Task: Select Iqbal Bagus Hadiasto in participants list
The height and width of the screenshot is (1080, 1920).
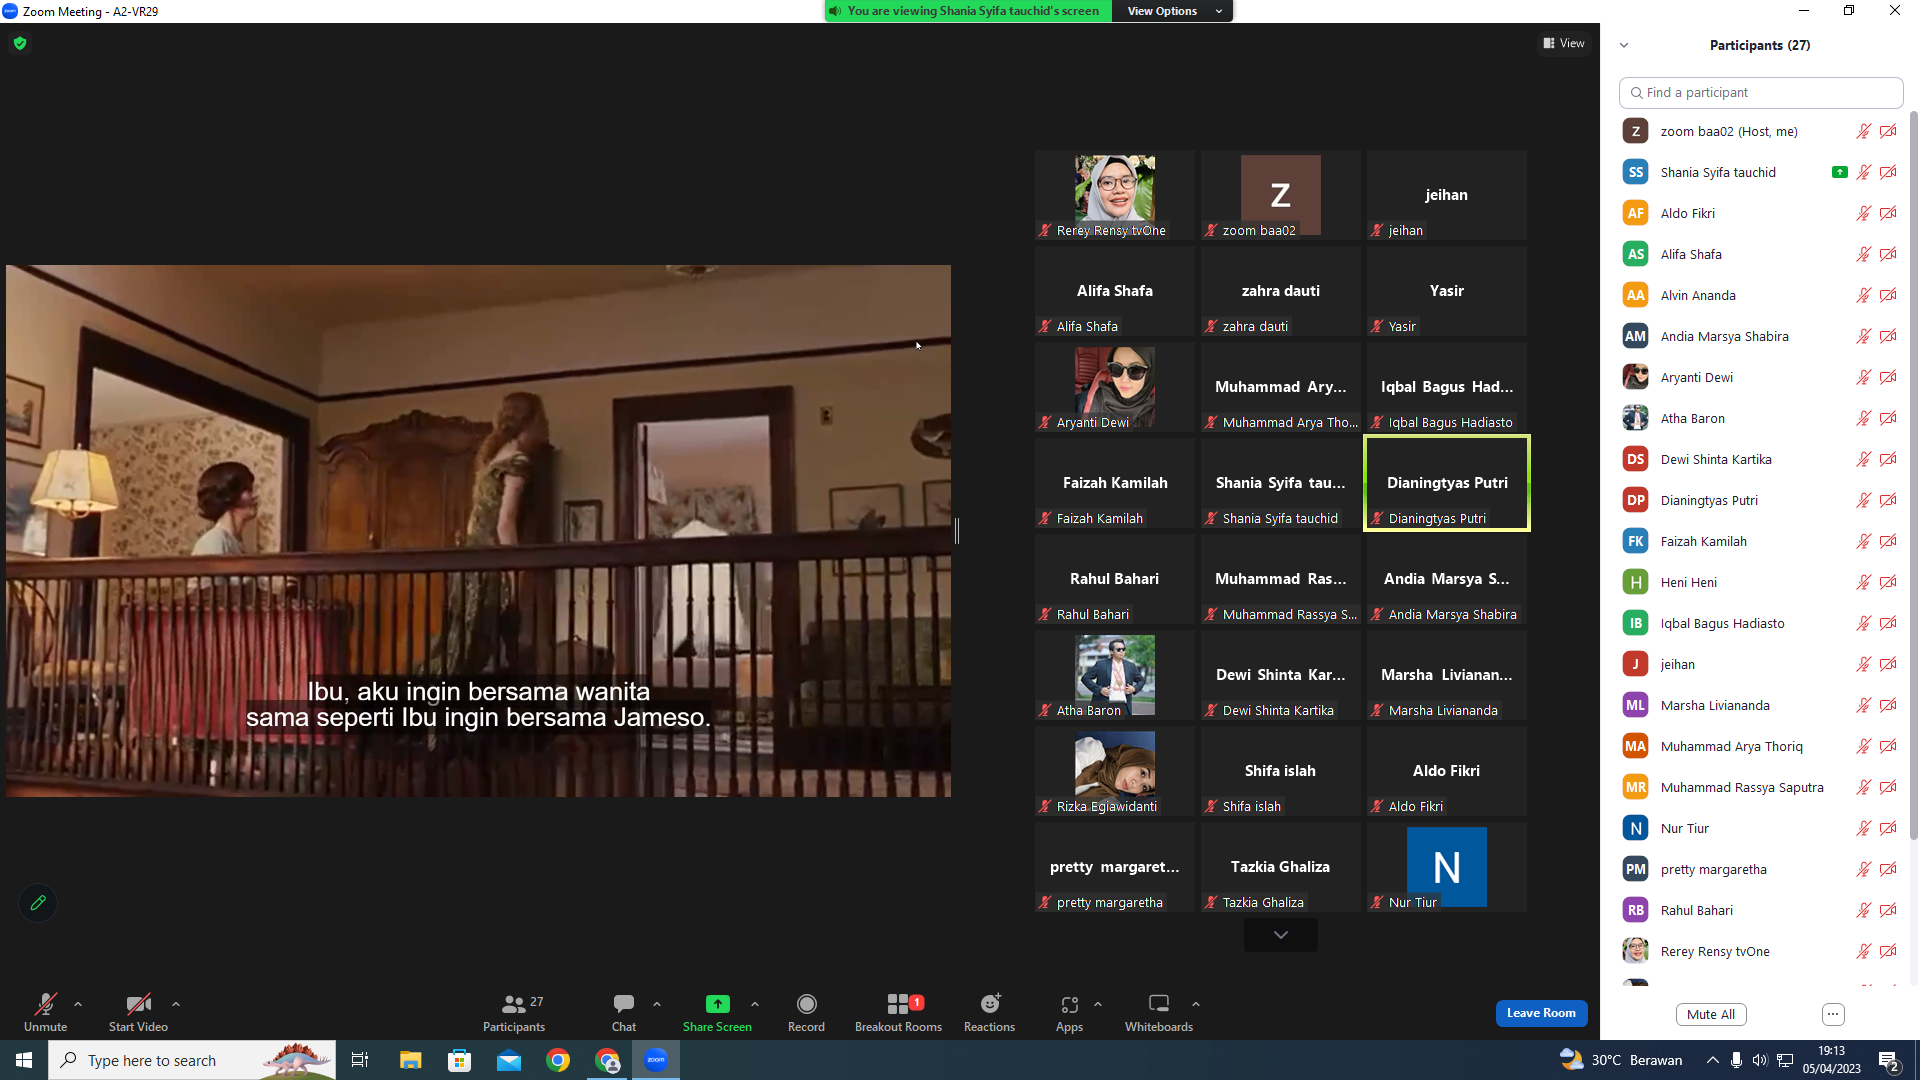Action: (1760, 623)
